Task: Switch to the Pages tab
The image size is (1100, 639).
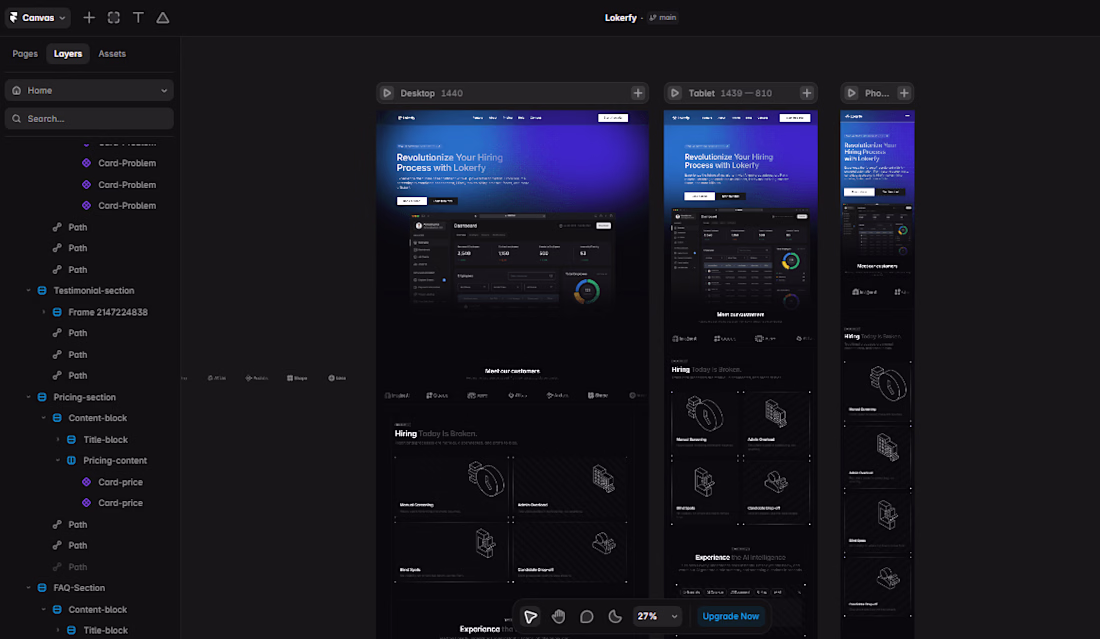Action: [x=25, y=53]
